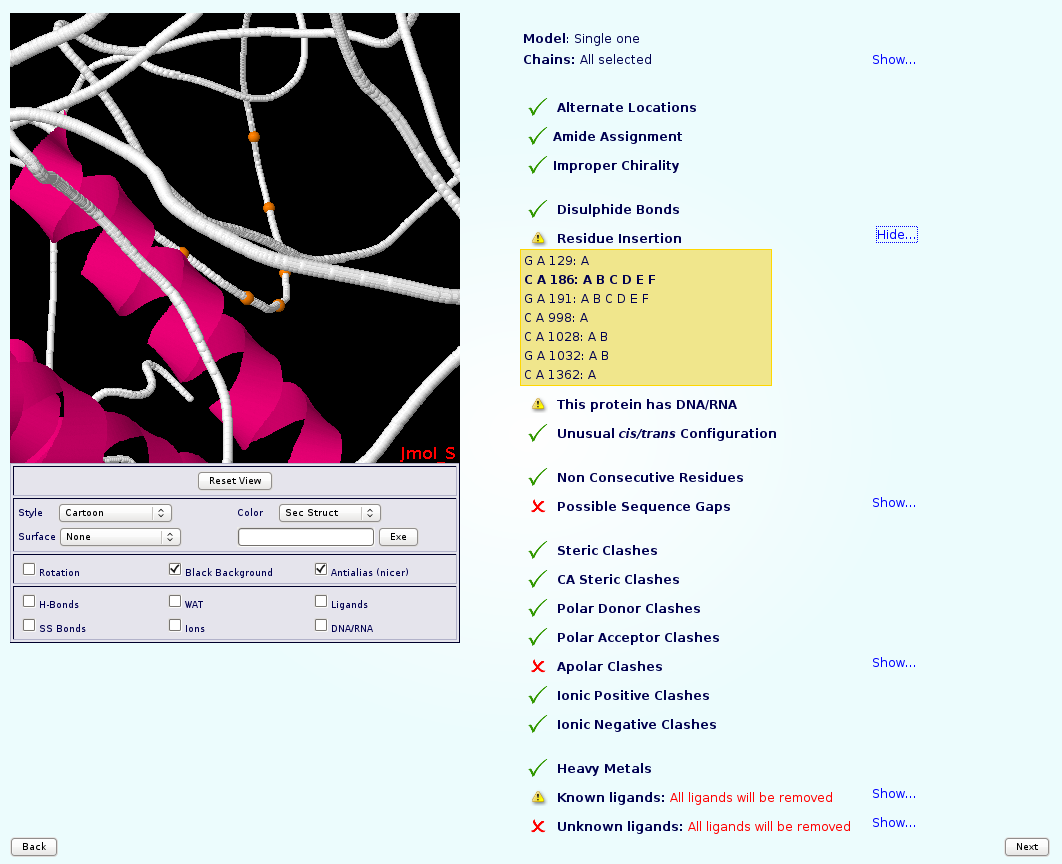Click the Next button
The width and height of the screenshot is (1062, 864).
tap(1026, 847)
